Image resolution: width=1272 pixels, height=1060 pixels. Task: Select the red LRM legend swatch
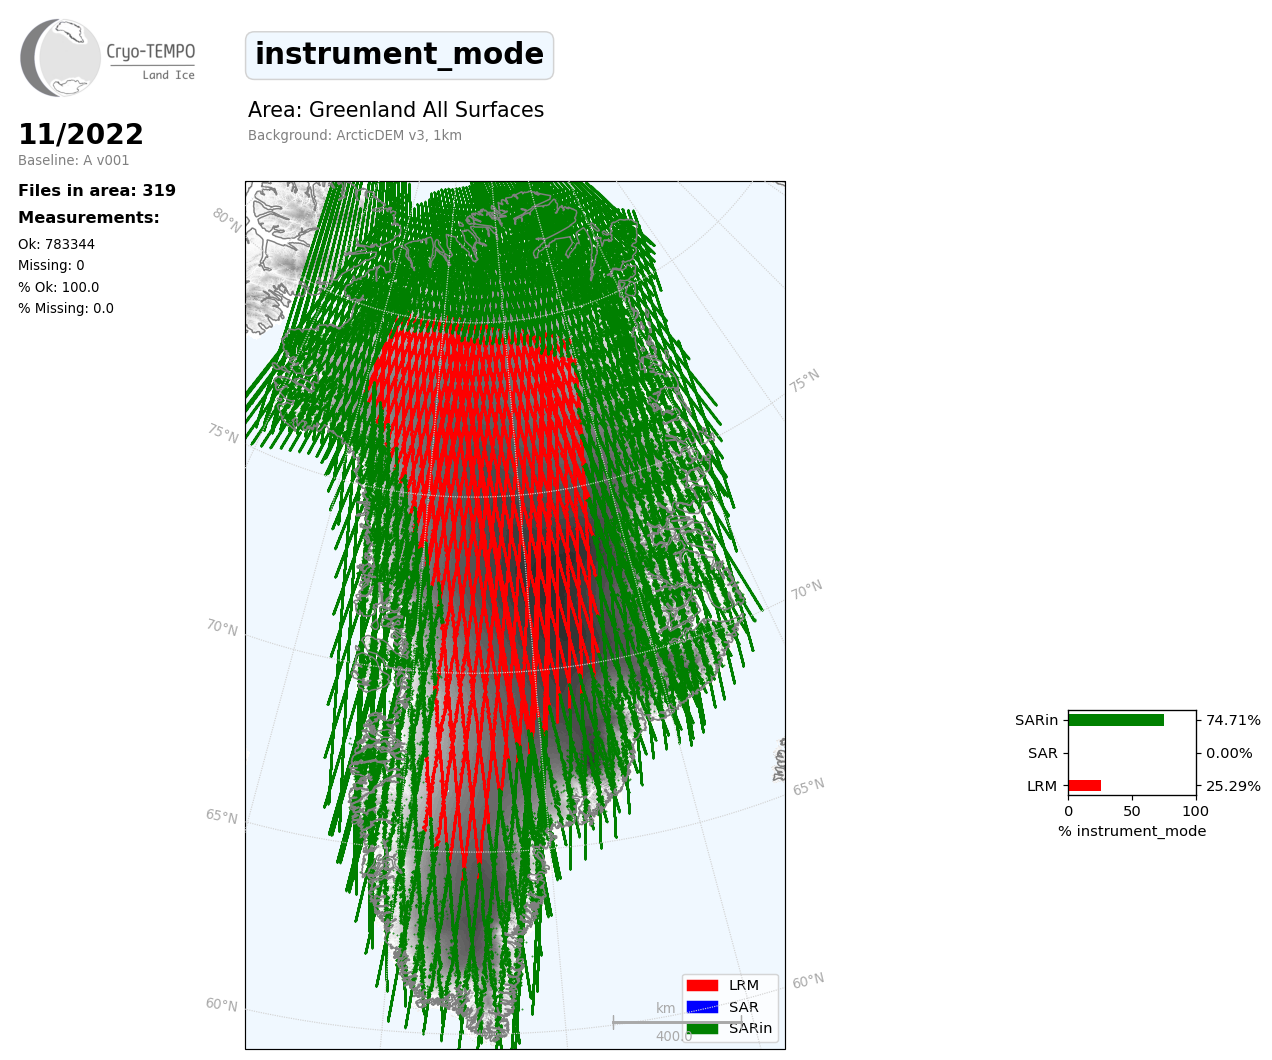point(702,985)
